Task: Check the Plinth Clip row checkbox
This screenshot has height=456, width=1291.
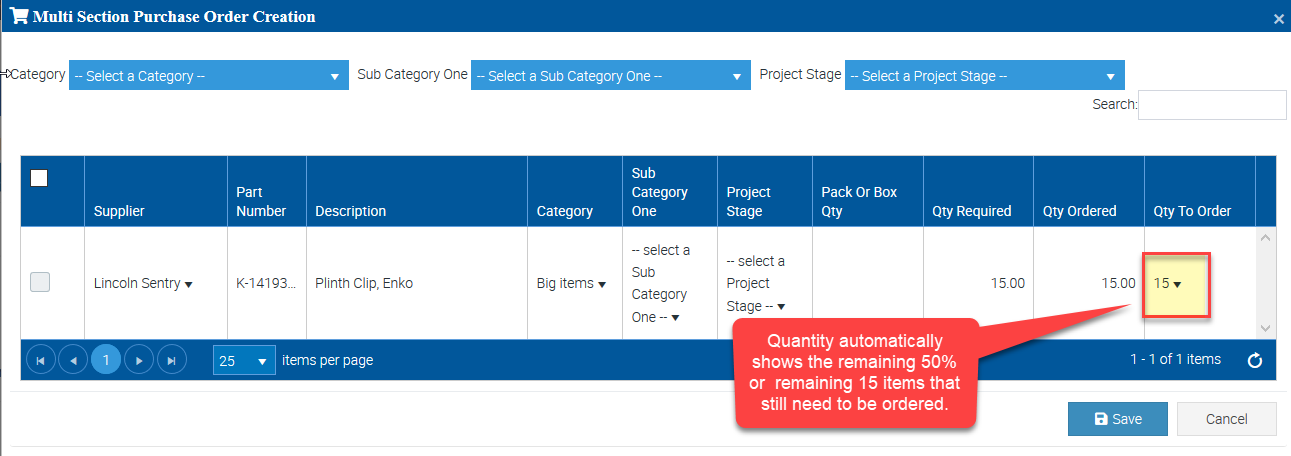Action: tap(40, 283)
